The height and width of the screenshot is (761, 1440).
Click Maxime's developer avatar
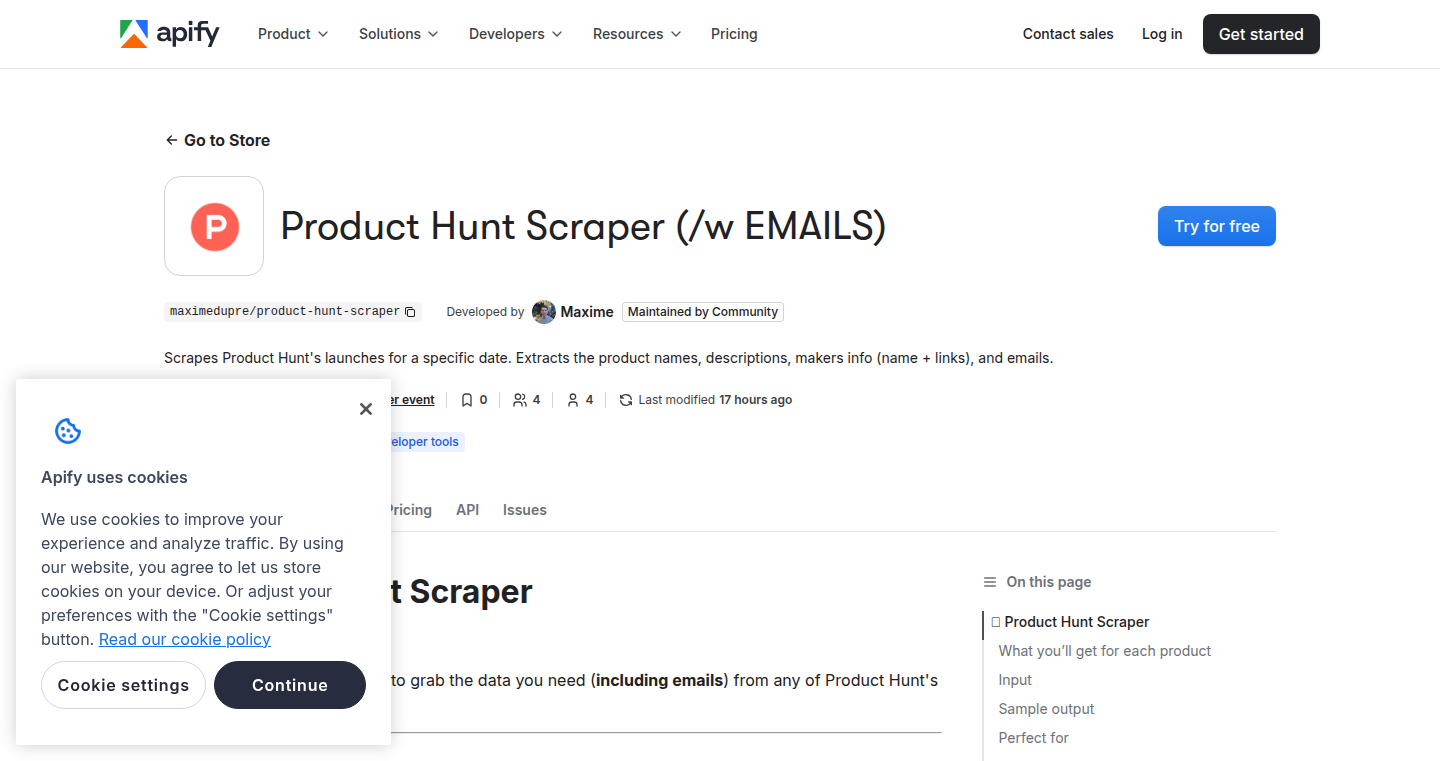(544, 312)
